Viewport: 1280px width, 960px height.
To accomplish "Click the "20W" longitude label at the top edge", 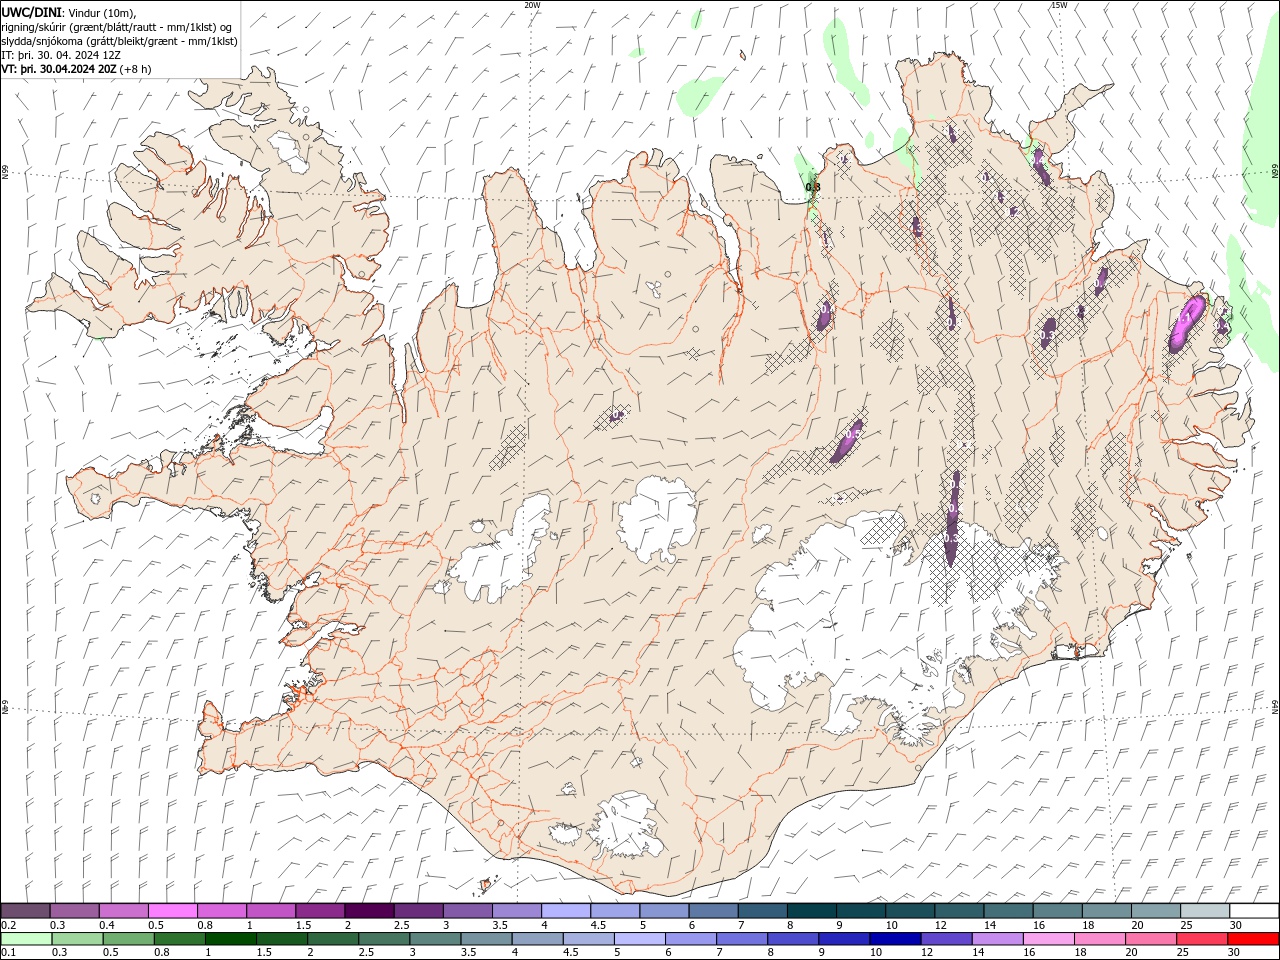I will click(x=532, y=5).
